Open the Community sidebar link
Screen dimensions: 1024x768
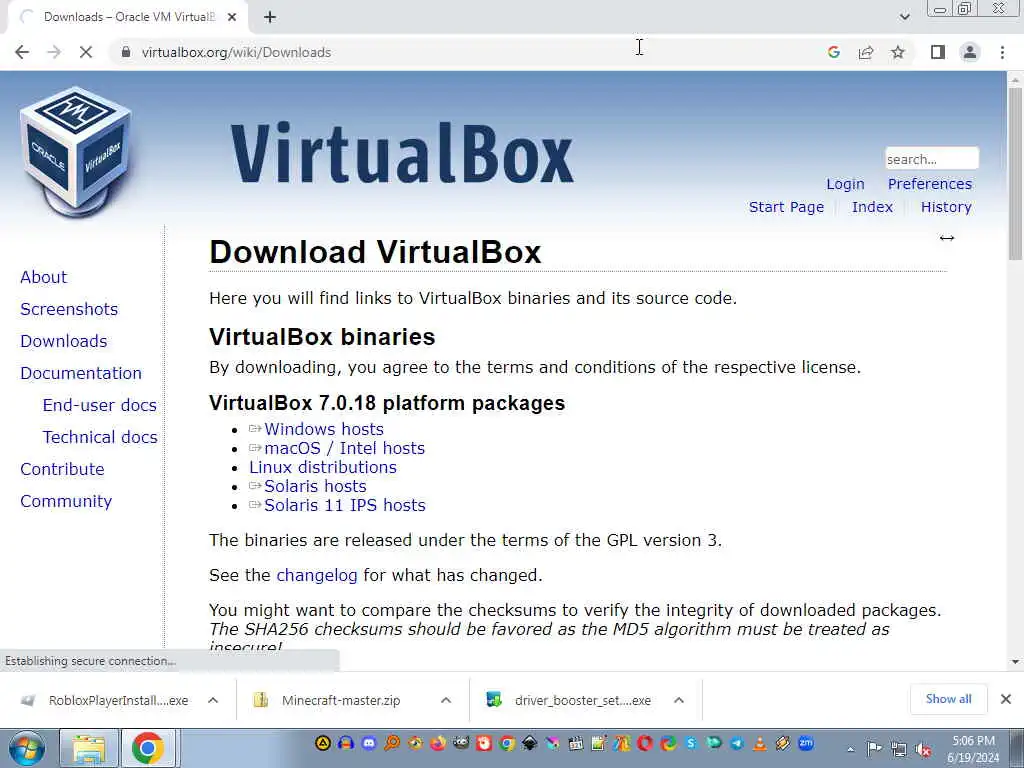tap(66, 501)
